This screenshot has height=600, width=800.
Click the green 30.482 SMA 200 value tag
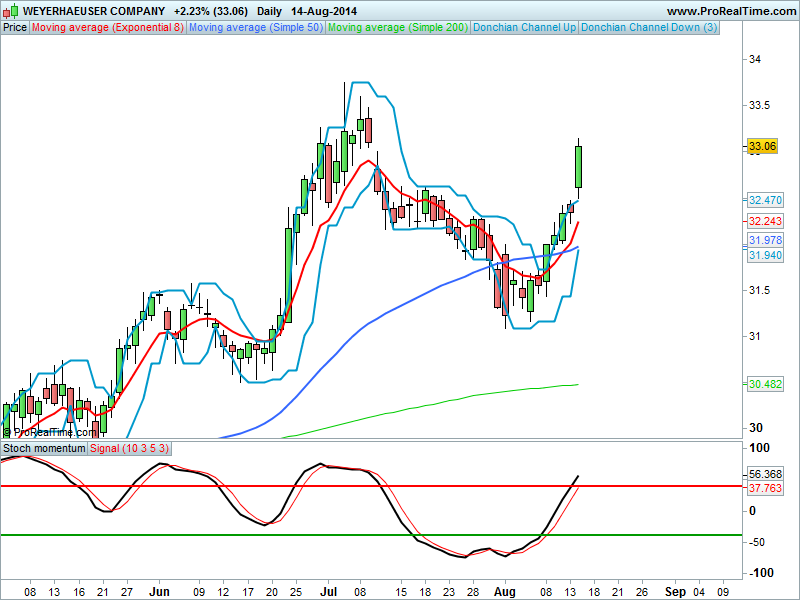point(765,384)
